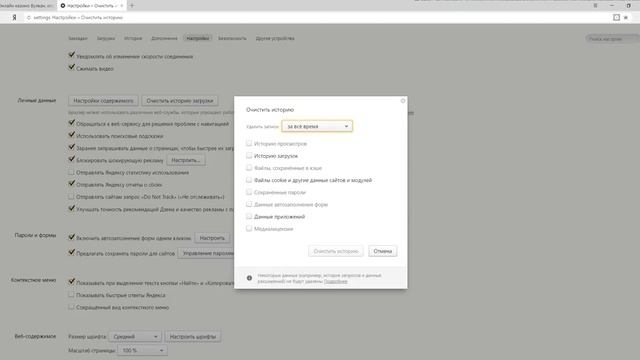Select the Настройки browser tab
Image resolution: width=640 pixels, height=360 pixels.
click(x=91, y=6)
